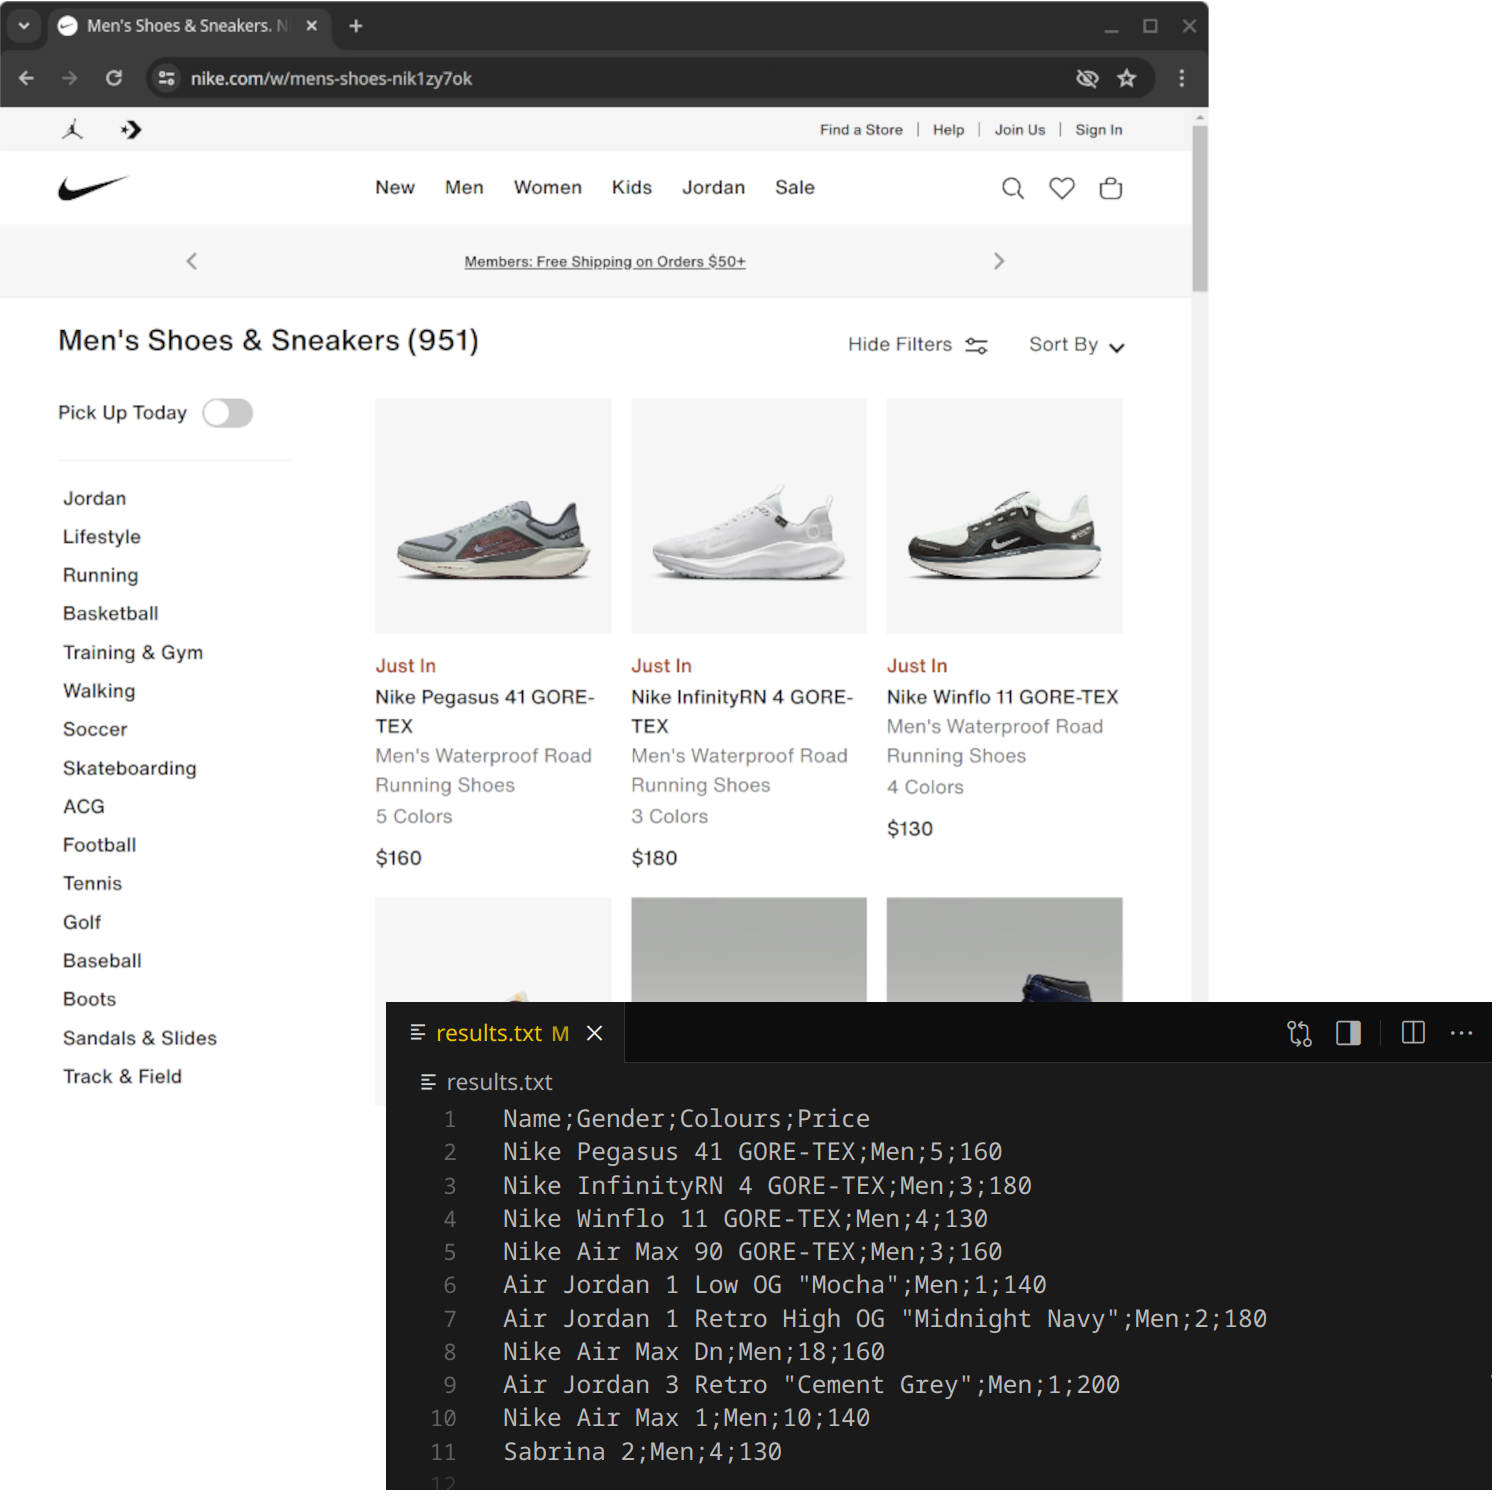This screenshot has width=1500, height=1500.
Task: Select the results.txt editor tab
Action: pos(489,1033)
